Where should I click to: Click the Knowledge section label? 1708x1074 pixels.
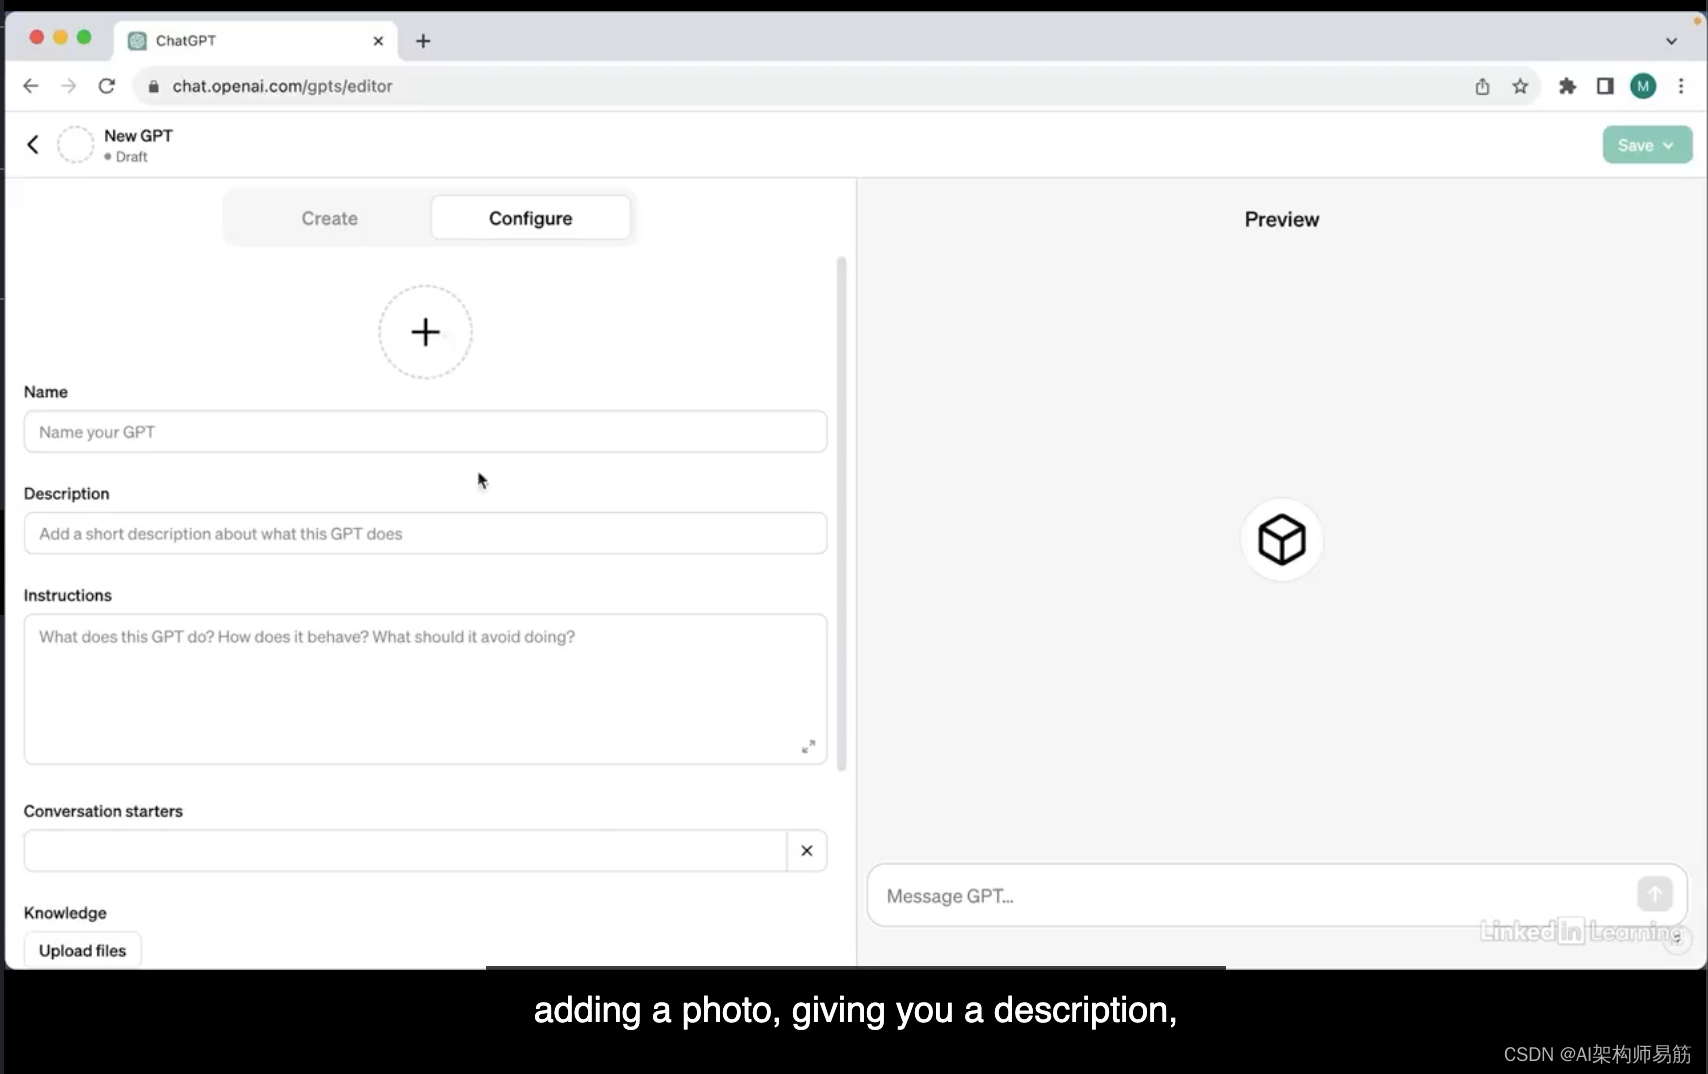[65, 913]
